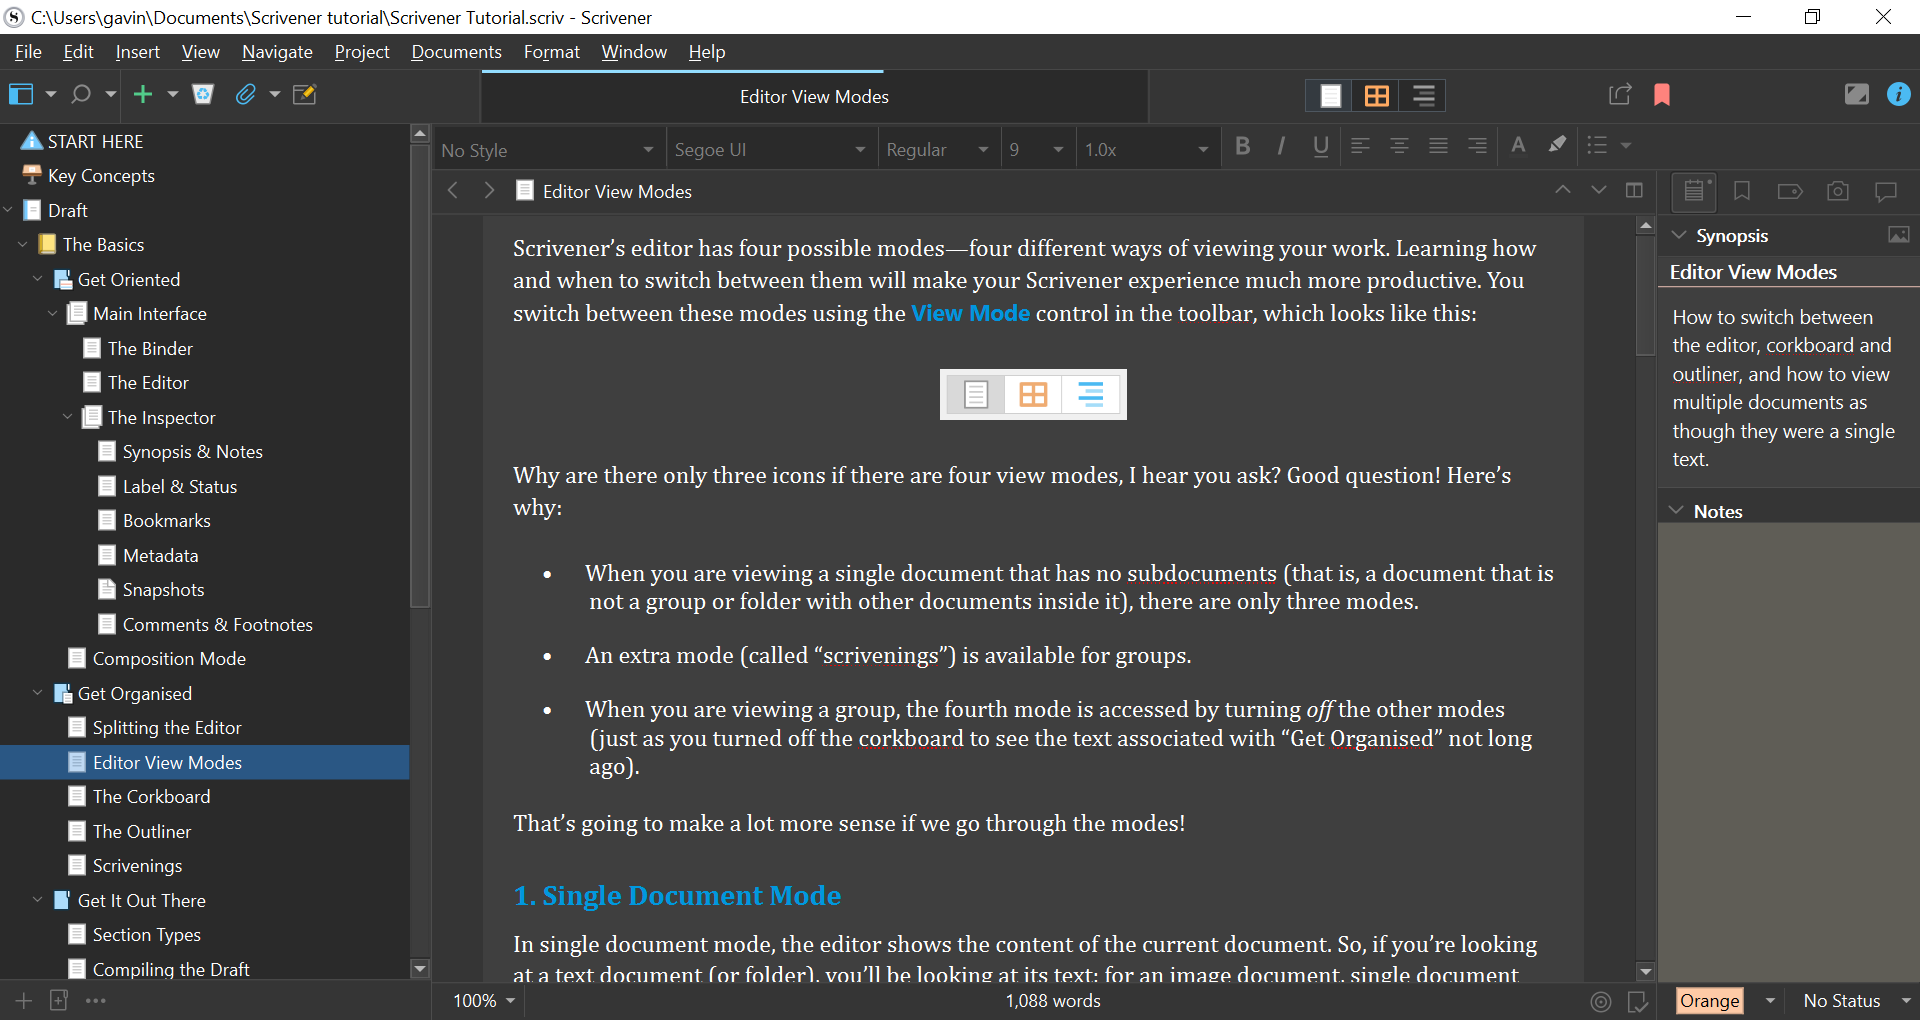Open the Regular font weight dropdown
The width and height of the screenshot is (1920, 1020).
938,149
